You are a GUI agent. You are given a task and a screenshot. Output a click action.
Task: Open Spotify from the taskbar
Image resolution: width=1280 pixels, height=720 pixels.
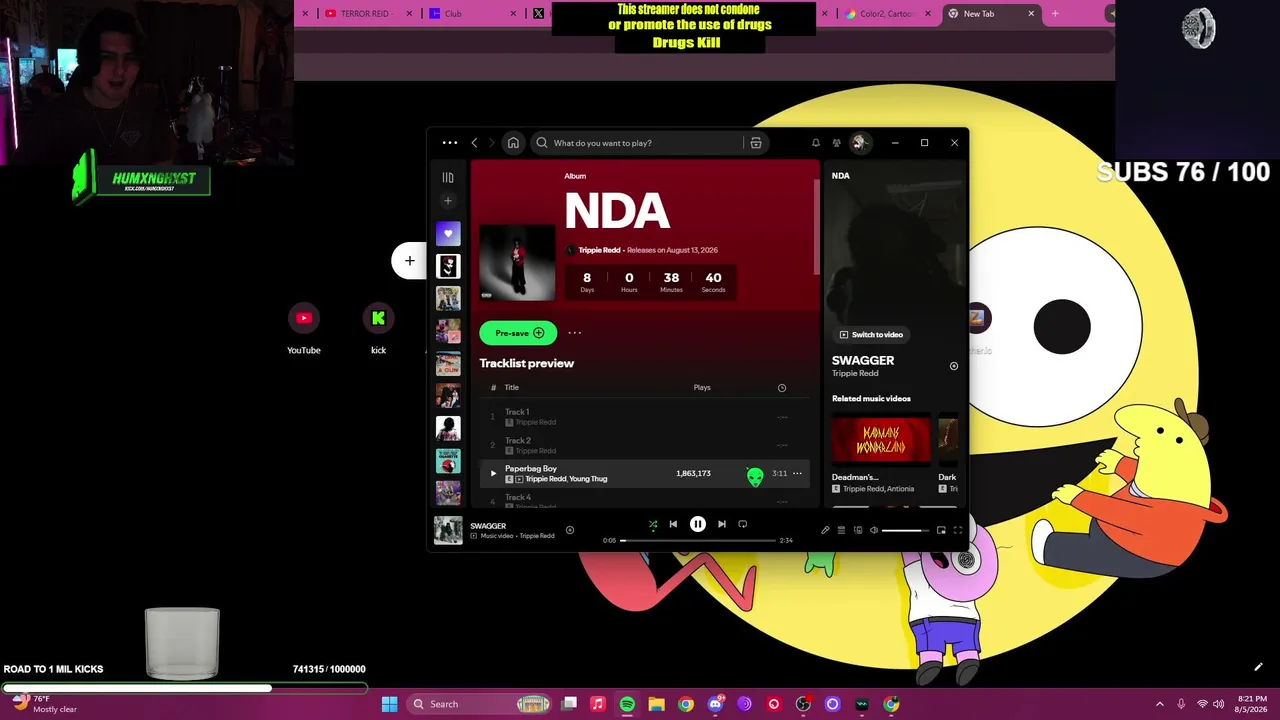pyautogui.click(x=627, y=704)
